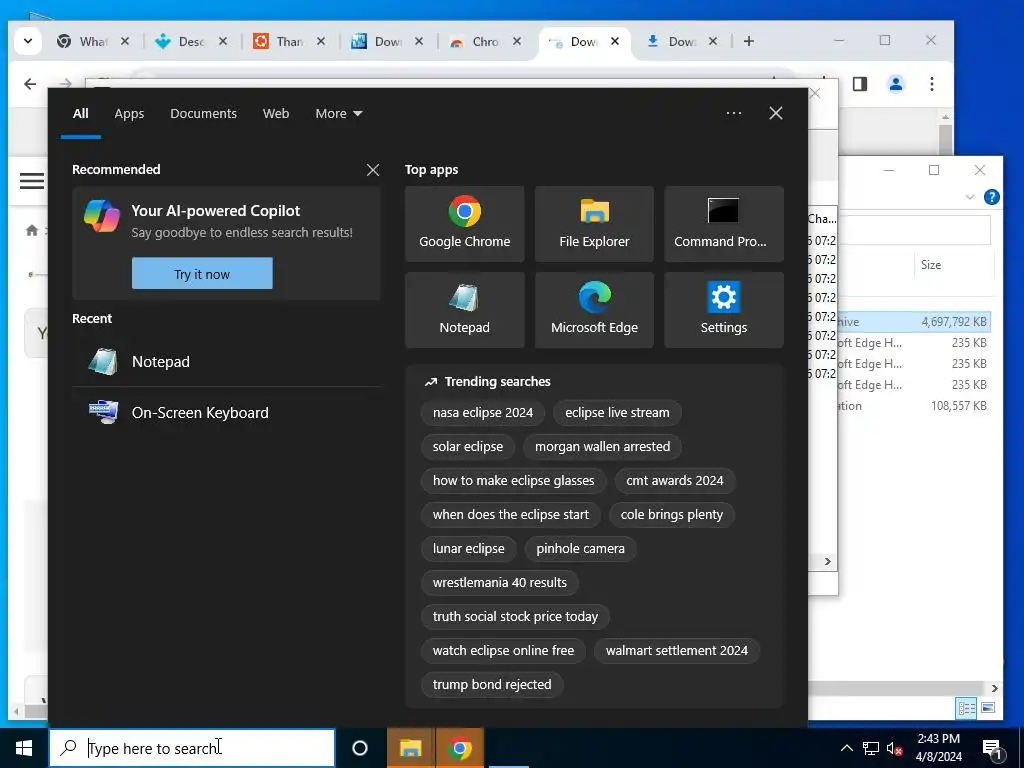This screenshot has width=1024, height=768.
Task: Open Chrome tab search dropdown
Action: 27,41
